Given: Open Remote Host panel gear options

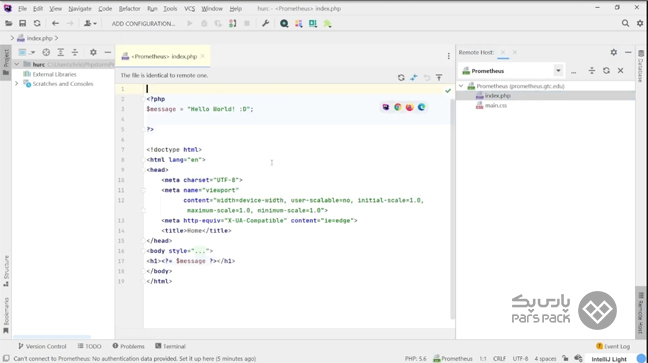Looking at the screenshot, I should pyautogui.click(x=614, y=52).
